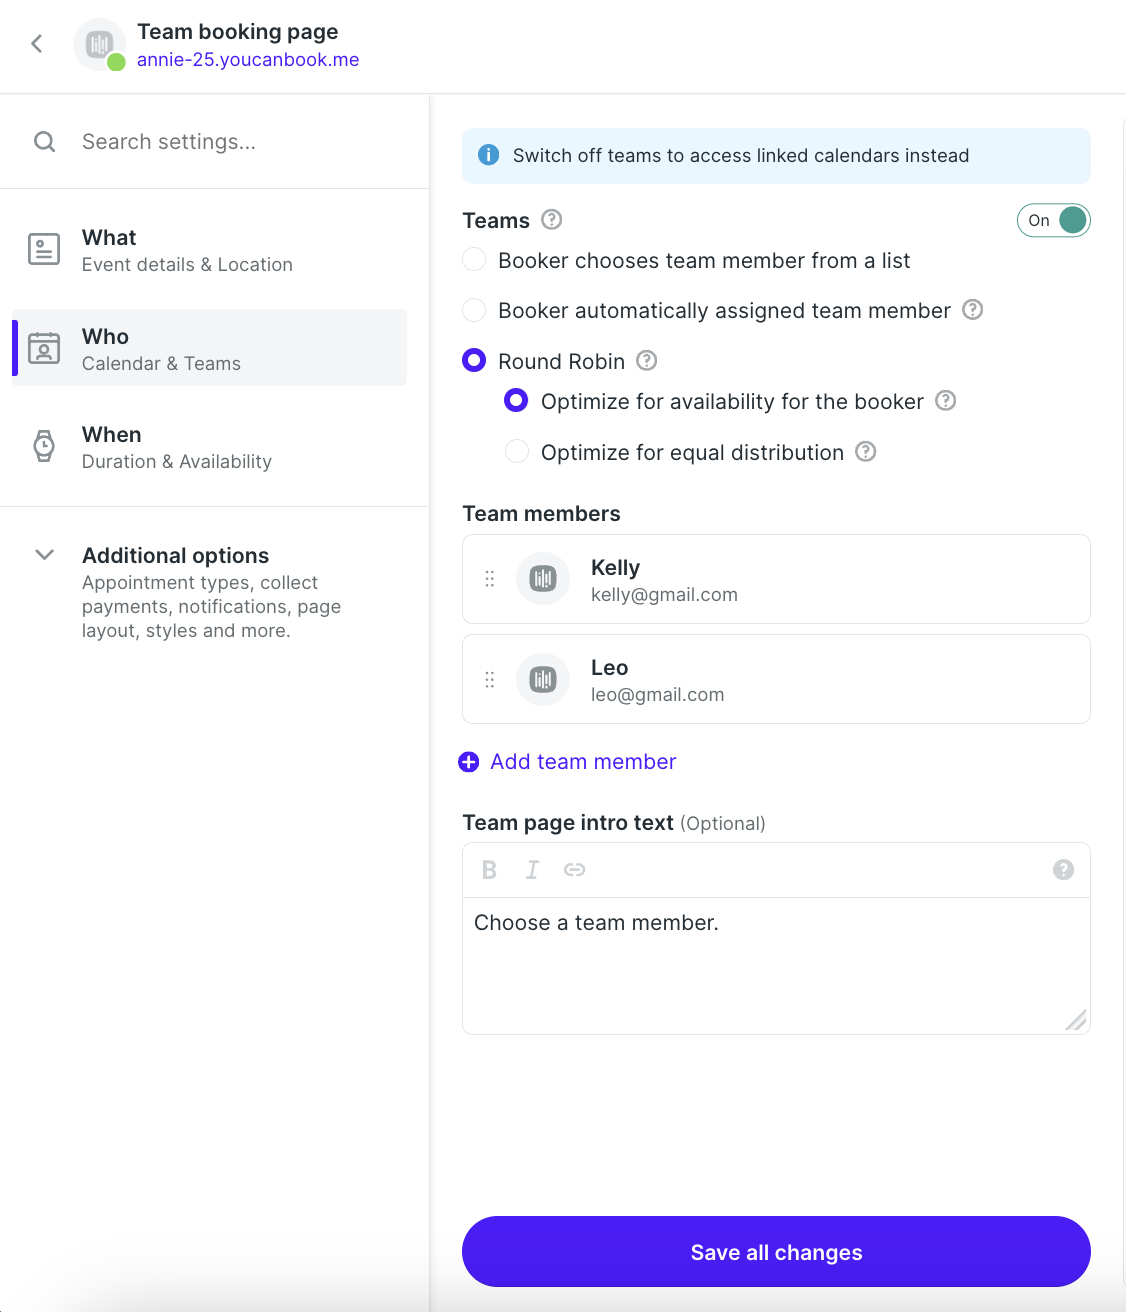Click the text area resize handle
The width and height of the screenshot is (1126, 1312).
[x=1076, y=1020]
